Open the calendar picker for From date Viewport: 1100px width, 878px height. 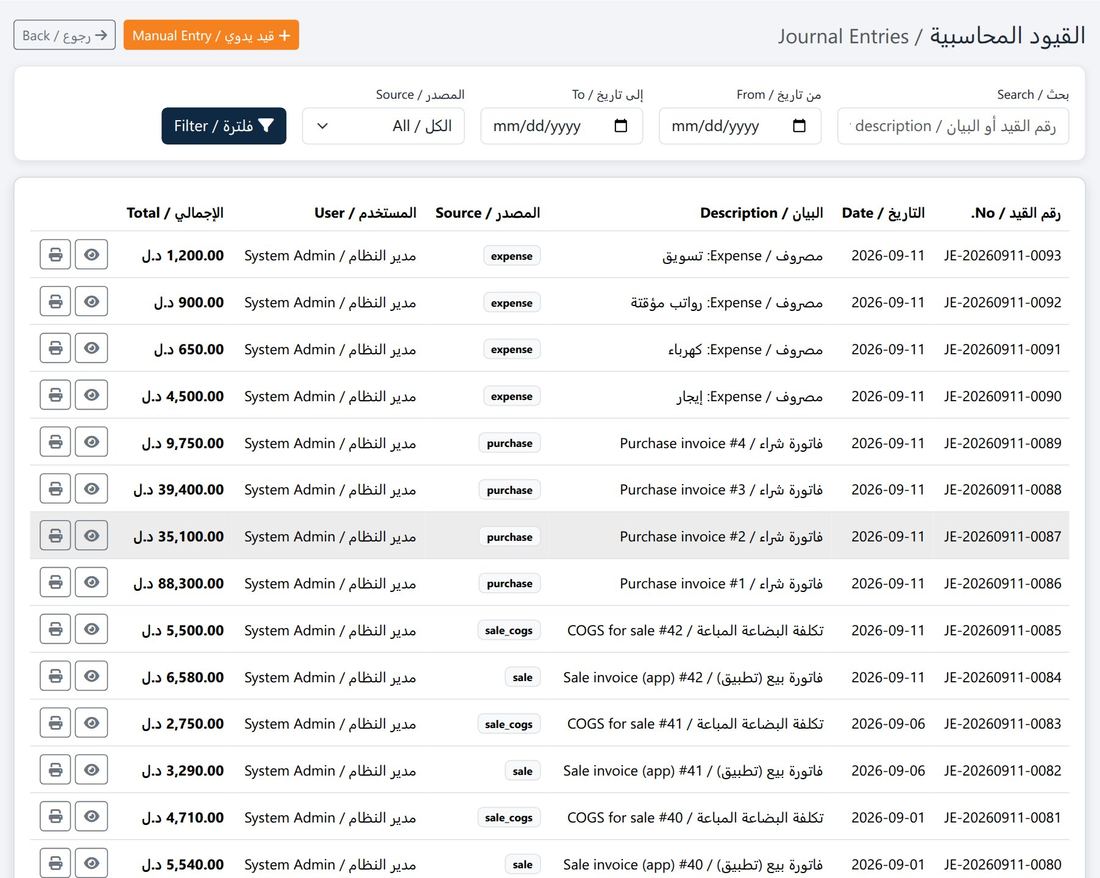coord(799,126)
